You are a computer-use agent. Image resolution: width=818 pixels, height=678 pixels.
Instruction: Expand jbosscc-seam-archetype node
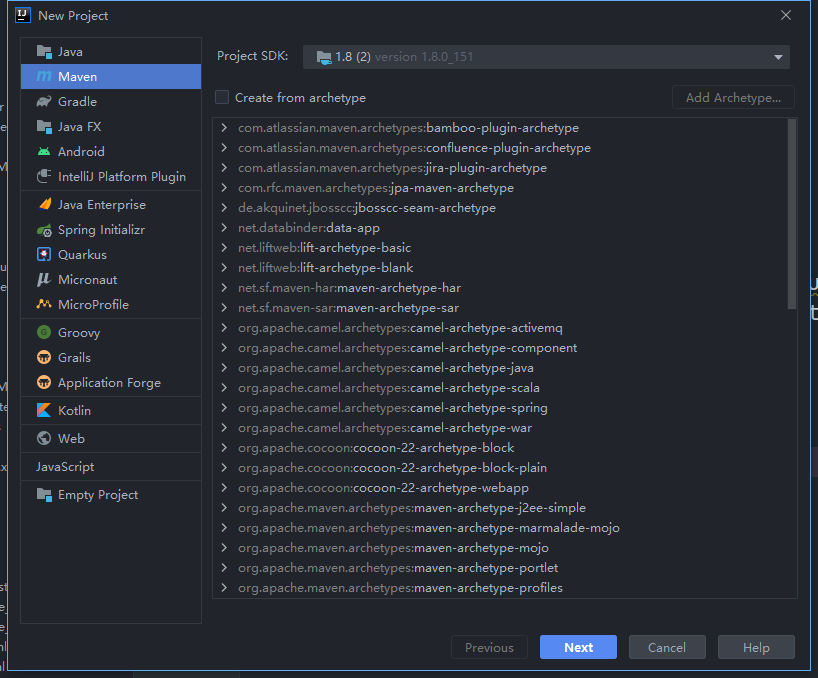[x=224, y=208]
